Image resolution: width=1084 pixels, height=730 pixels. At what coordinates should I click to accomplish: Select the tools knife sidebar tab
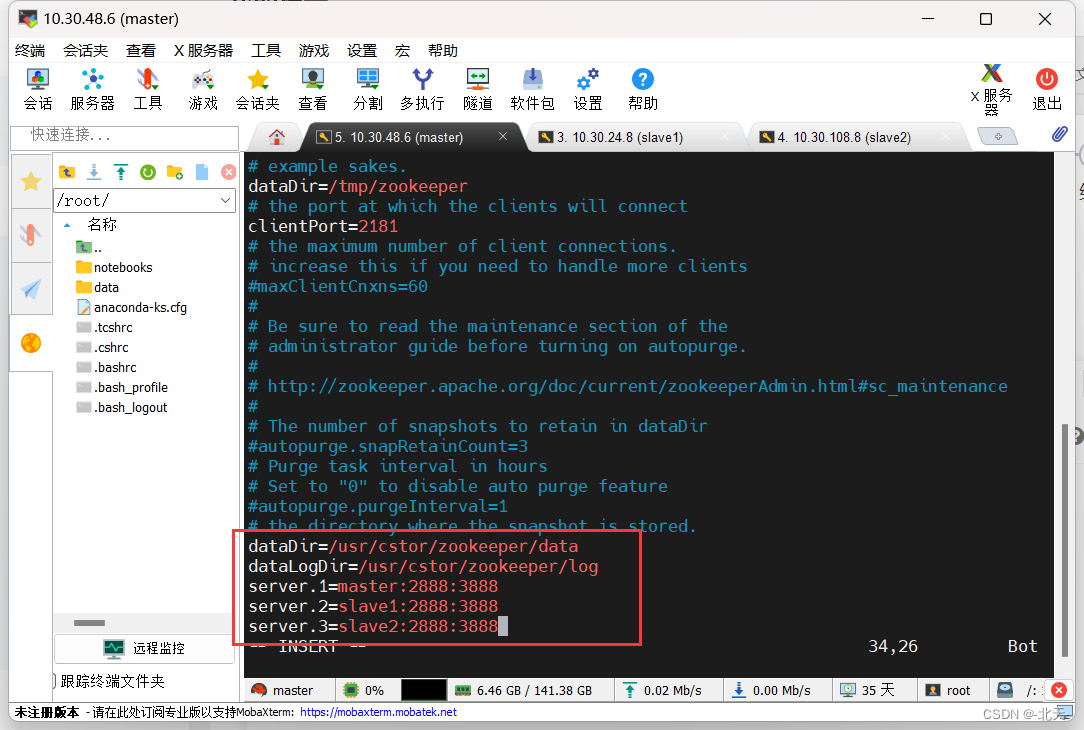pos(31,235)
